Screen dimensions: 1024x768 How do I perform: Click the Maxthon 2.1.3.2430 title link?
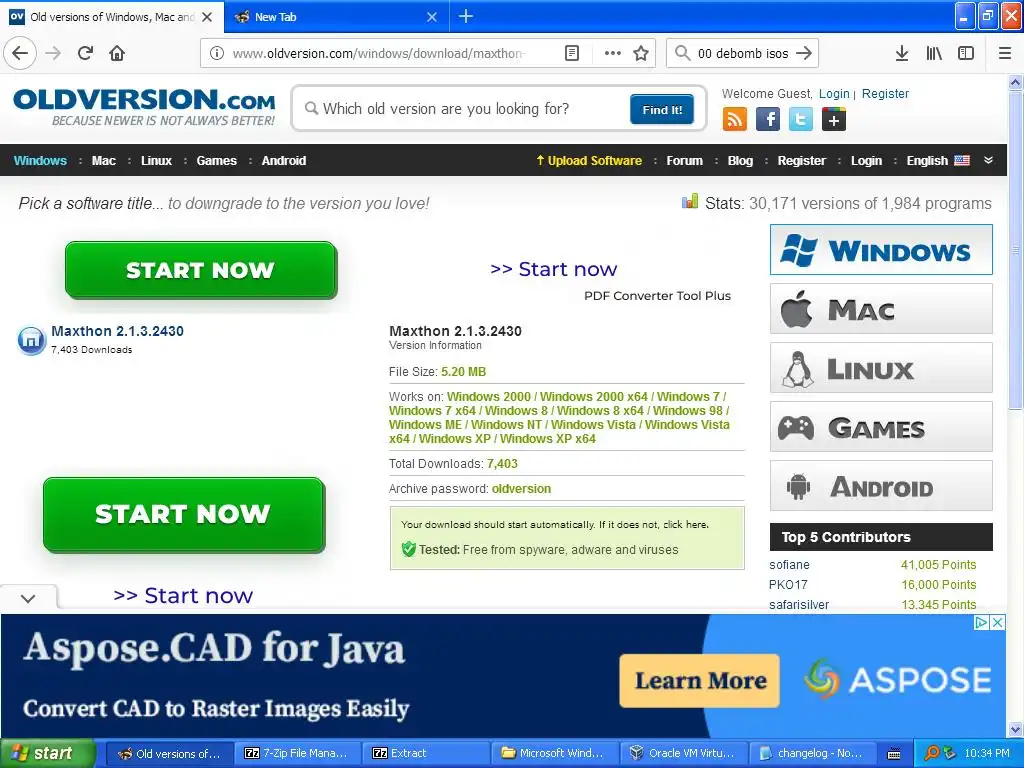click(118, 331)
